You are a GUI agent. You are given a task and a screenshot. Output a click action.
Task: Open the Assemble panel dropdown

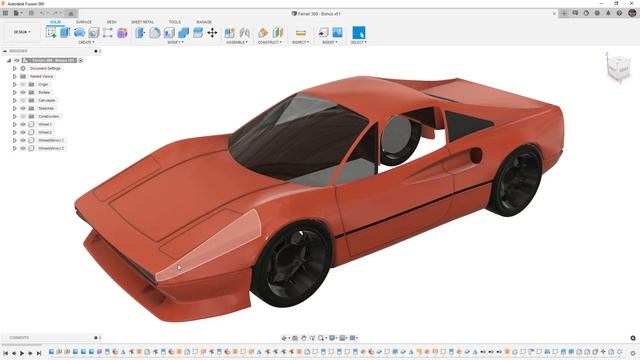237,42
